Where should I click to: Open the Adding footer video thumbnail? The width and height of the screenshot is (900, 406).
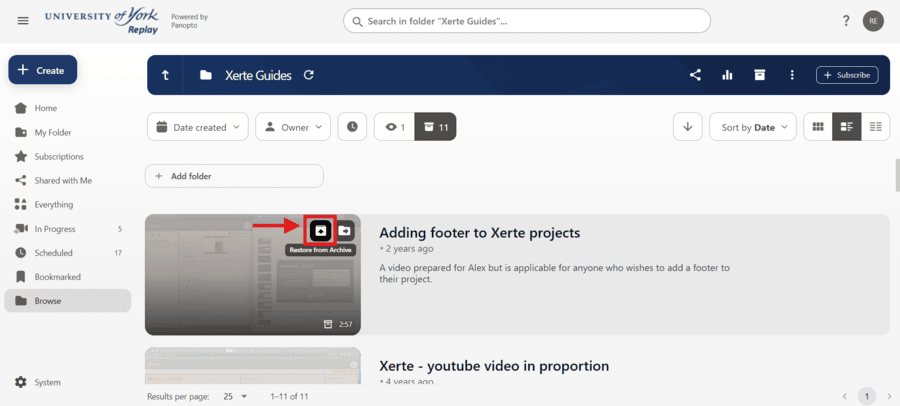pos(253,274)
